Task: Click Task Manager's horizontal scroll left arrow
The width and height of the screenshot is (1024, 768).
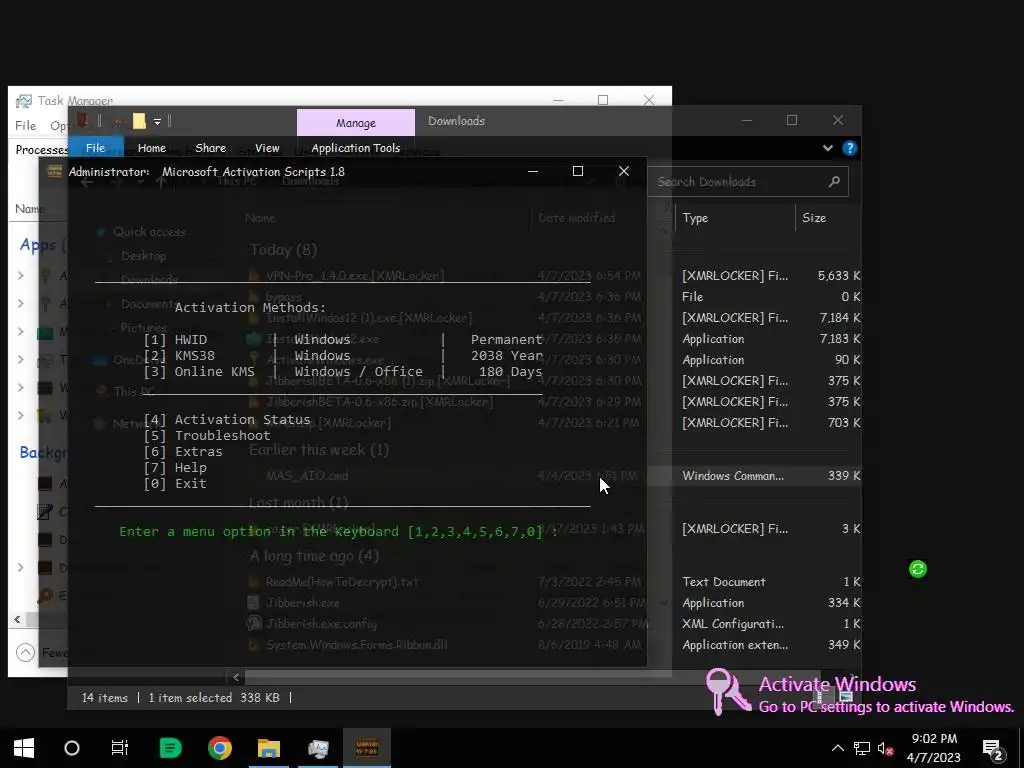Action: (18, 619)
